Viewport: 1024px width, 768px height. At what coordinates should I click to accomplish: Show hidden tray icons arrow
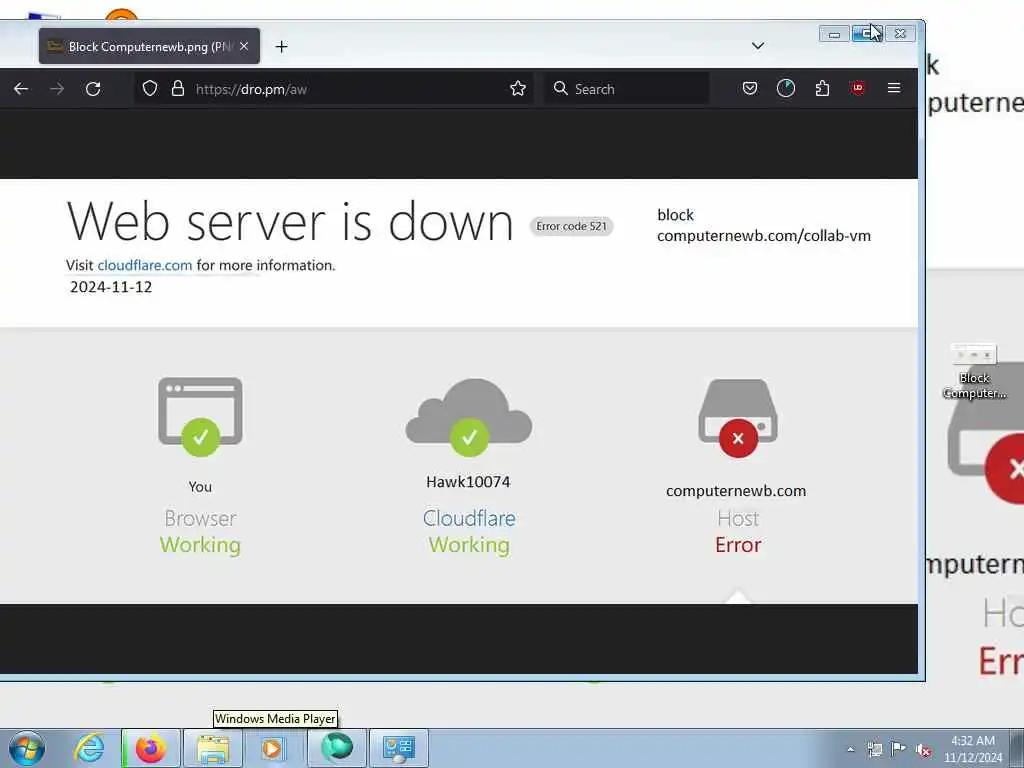coord(850,750)
